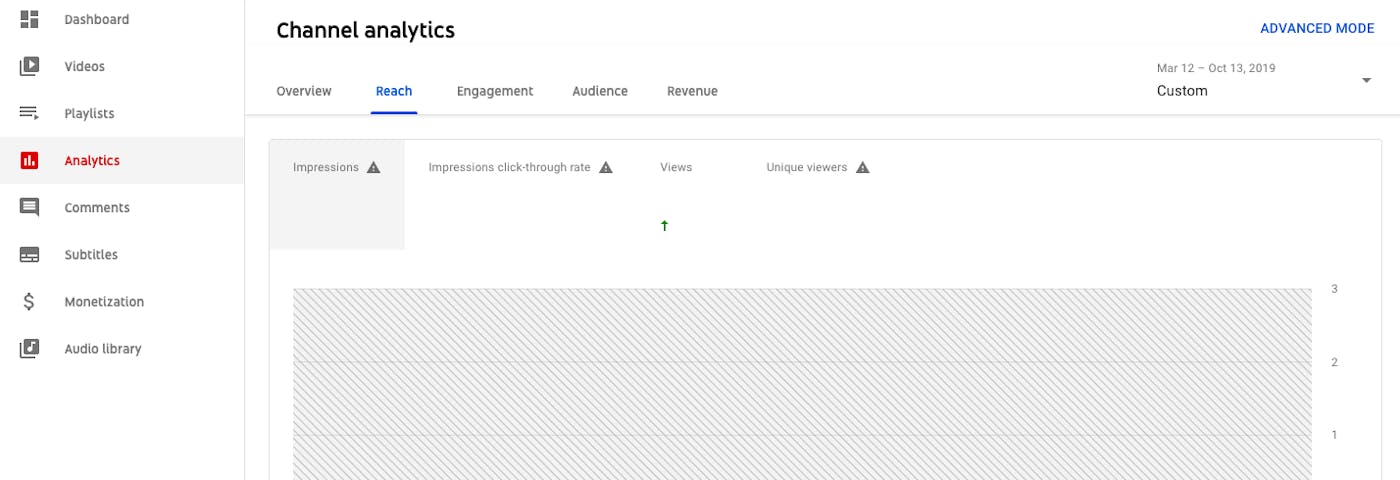Image resolution: width=1400 pixels, height=480 pixels.
Task: Open the Revenue tab
Action: pyautogui.click(x=692, y=91)
